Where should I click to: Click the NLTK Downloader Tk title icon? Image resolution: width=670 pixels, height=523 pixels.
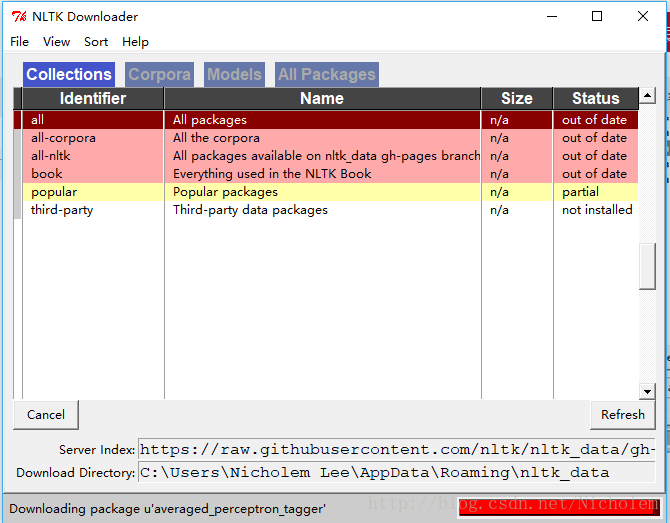click(19, 17)
